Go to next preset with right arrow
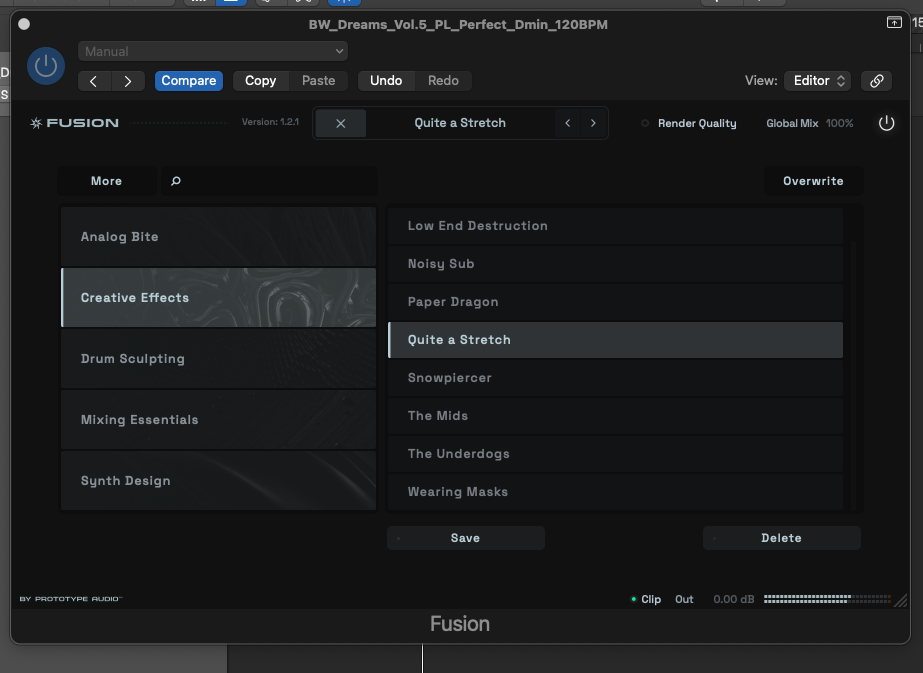The width and height of the screenshot is (923, 673). [x=593, y=123]
